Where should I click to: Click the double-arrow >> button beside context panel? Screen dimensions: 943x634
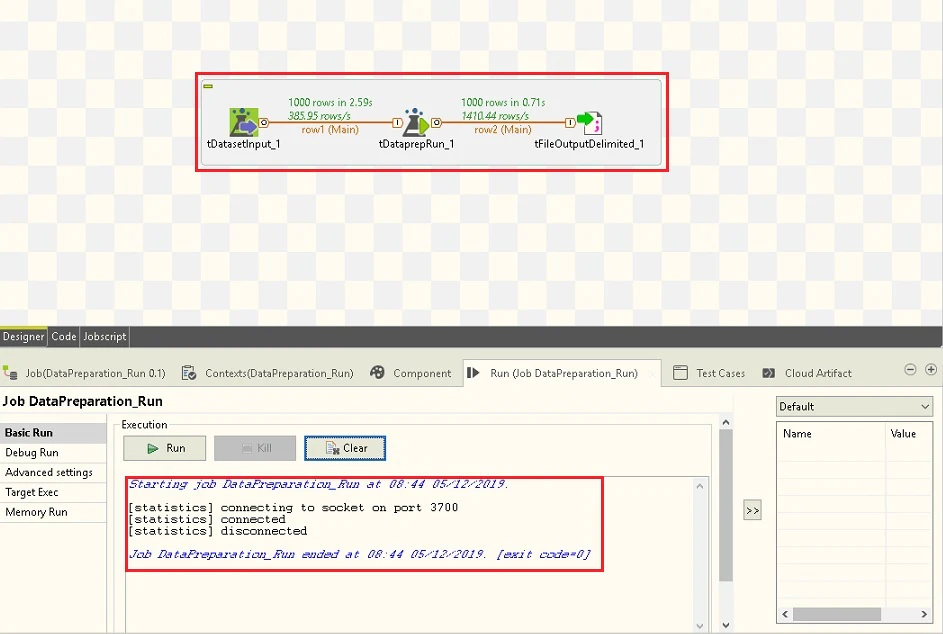752,510
